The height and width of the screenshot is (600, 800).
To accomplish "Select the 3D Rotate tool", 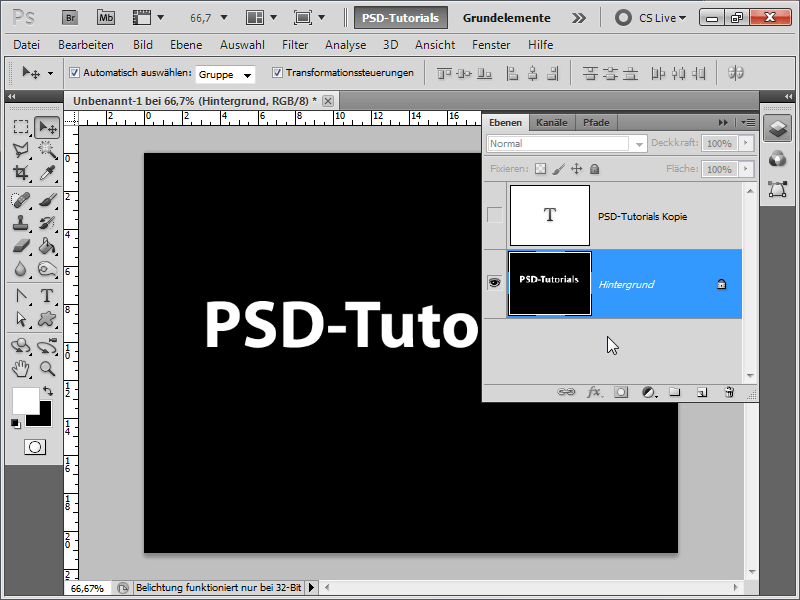I will (x=20, y=346).
